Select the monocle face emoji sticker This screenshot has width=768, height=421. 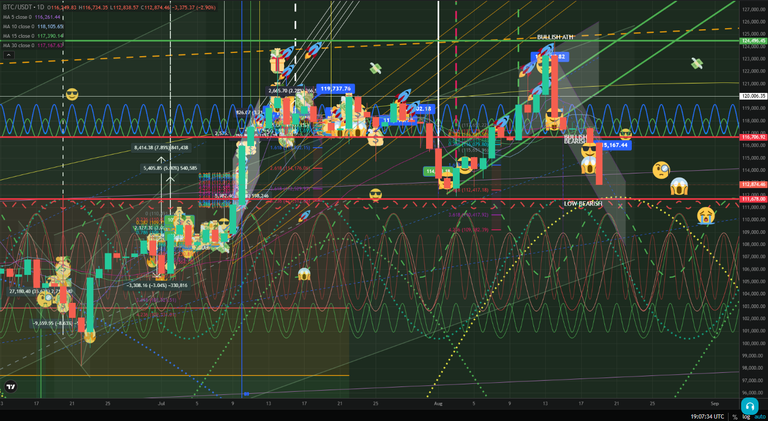click(661, 169)
